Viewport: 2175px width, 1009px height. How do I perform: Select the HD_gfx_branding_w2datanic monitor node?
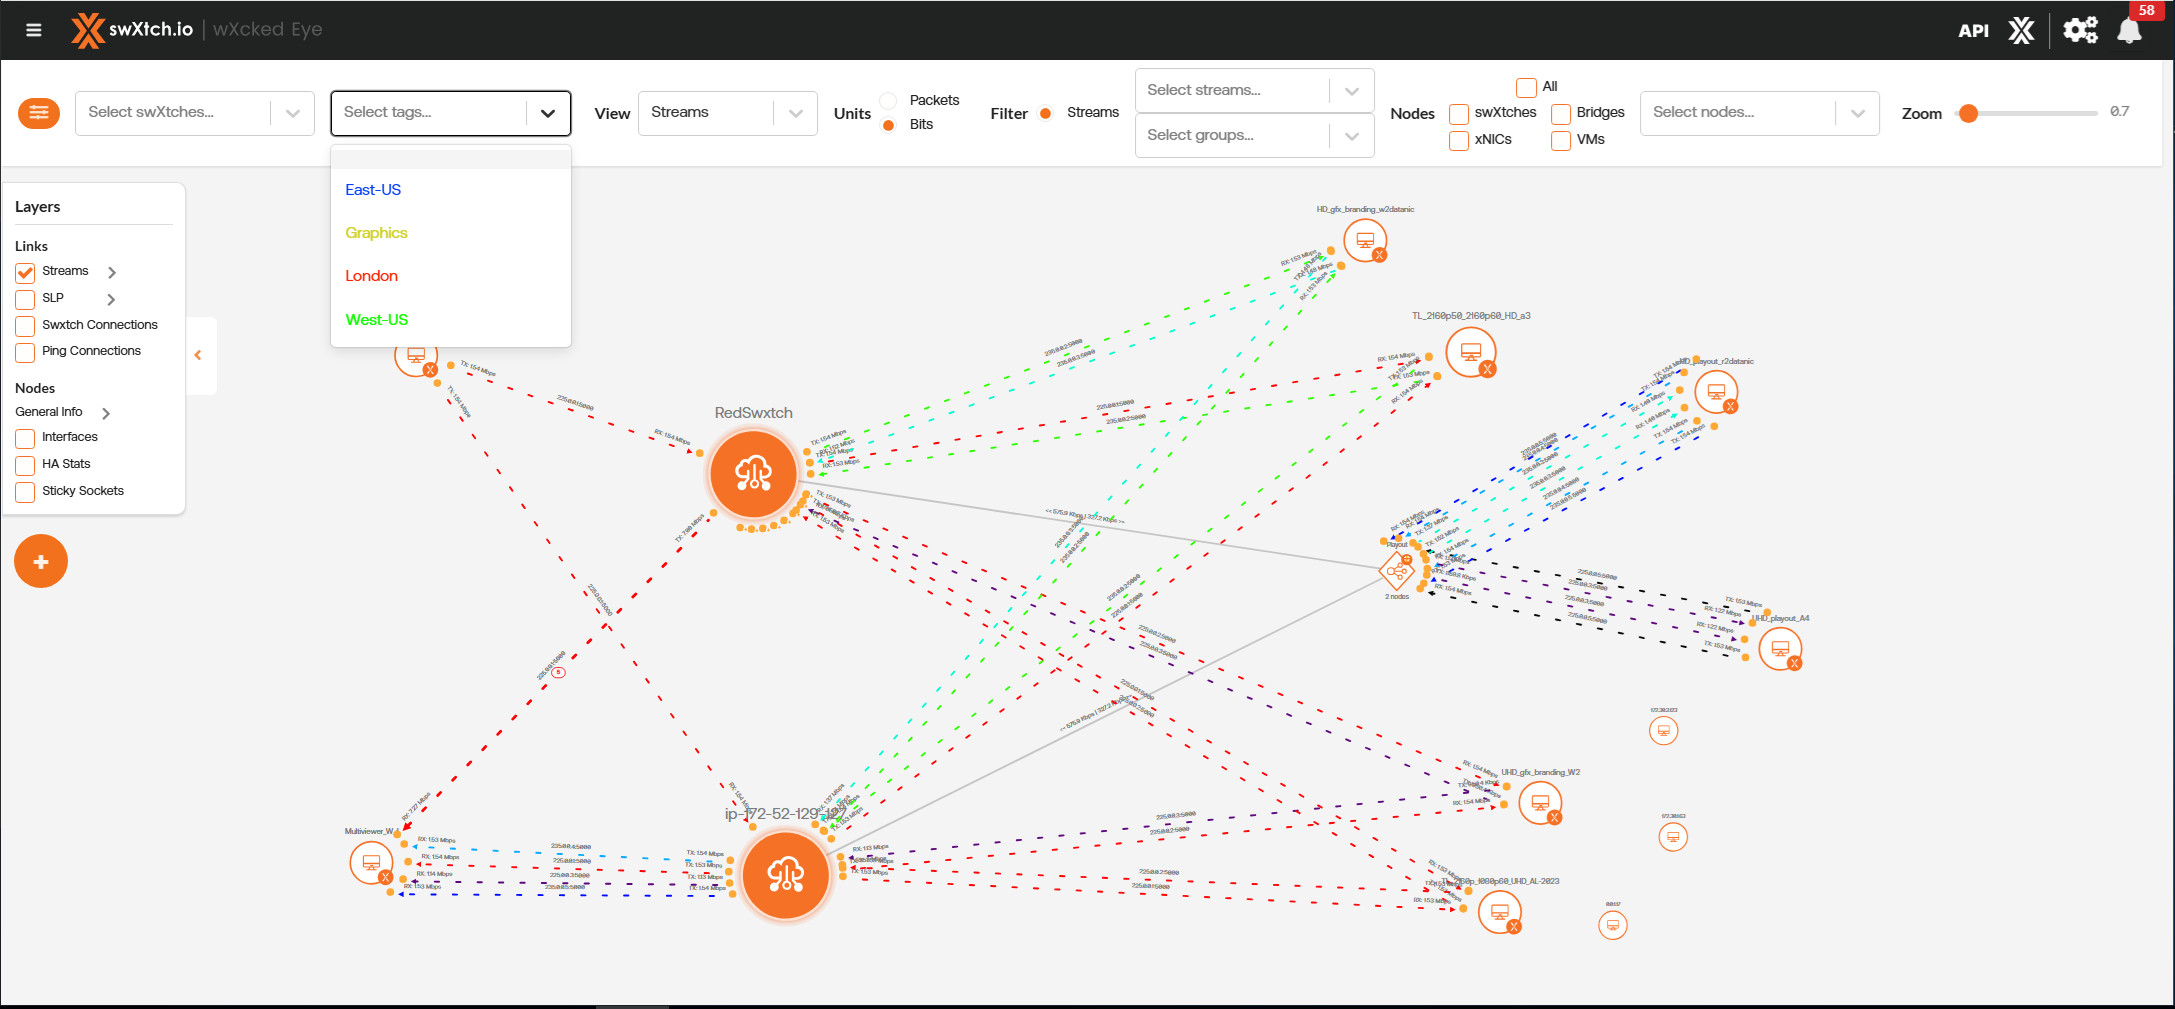(x=1364, y=241)
